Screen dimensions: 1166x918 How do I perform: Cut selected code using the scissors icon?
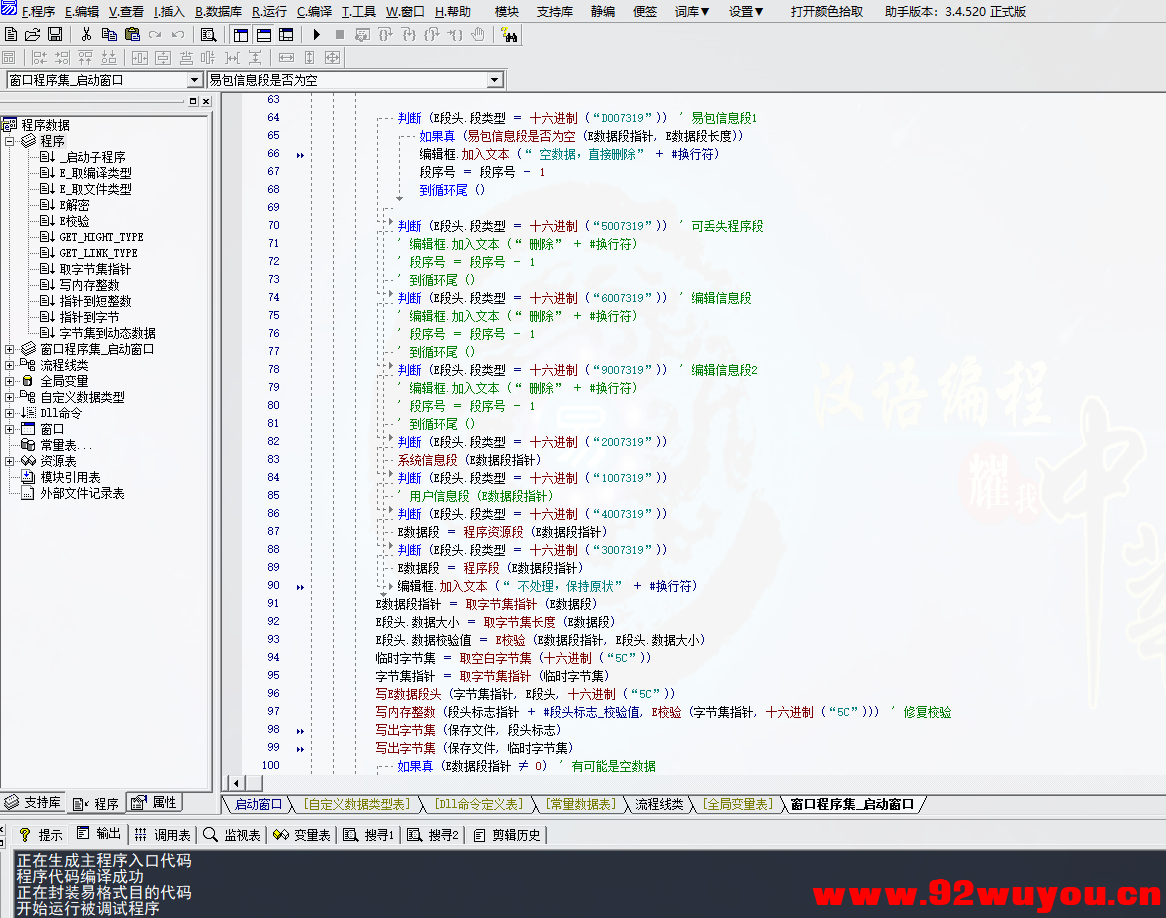85,34
